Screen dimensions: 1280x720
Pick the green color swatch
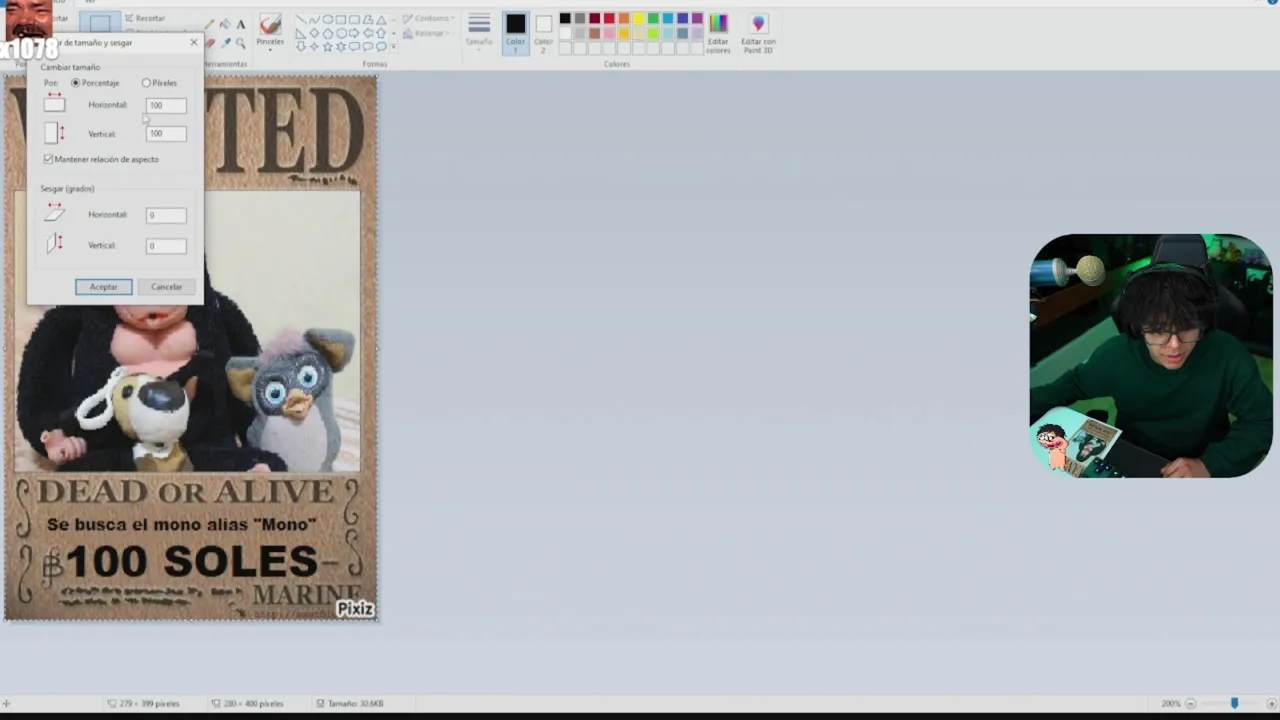[653, 18]
